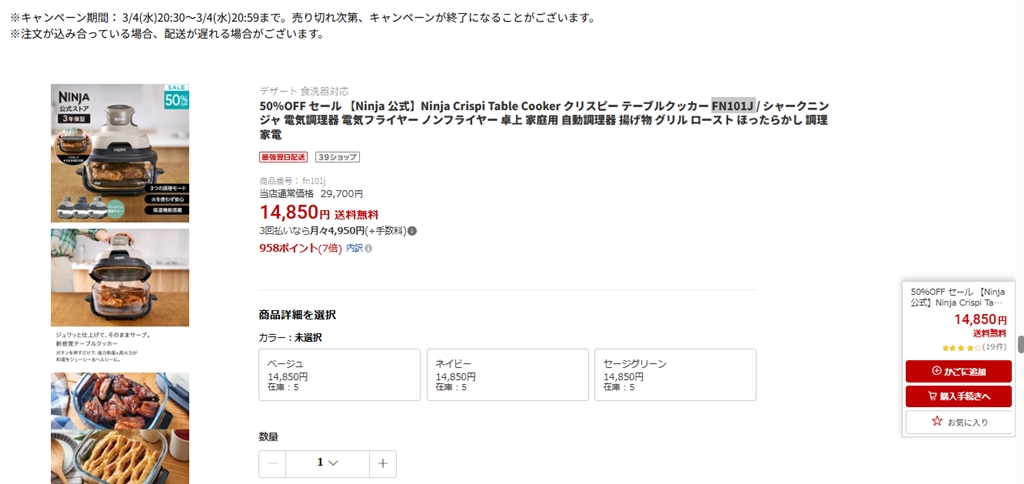The height and width of the screenshot is (484, 1024).
Task: Open the 内訳 points breakdown link
Action: coord(354,249)
